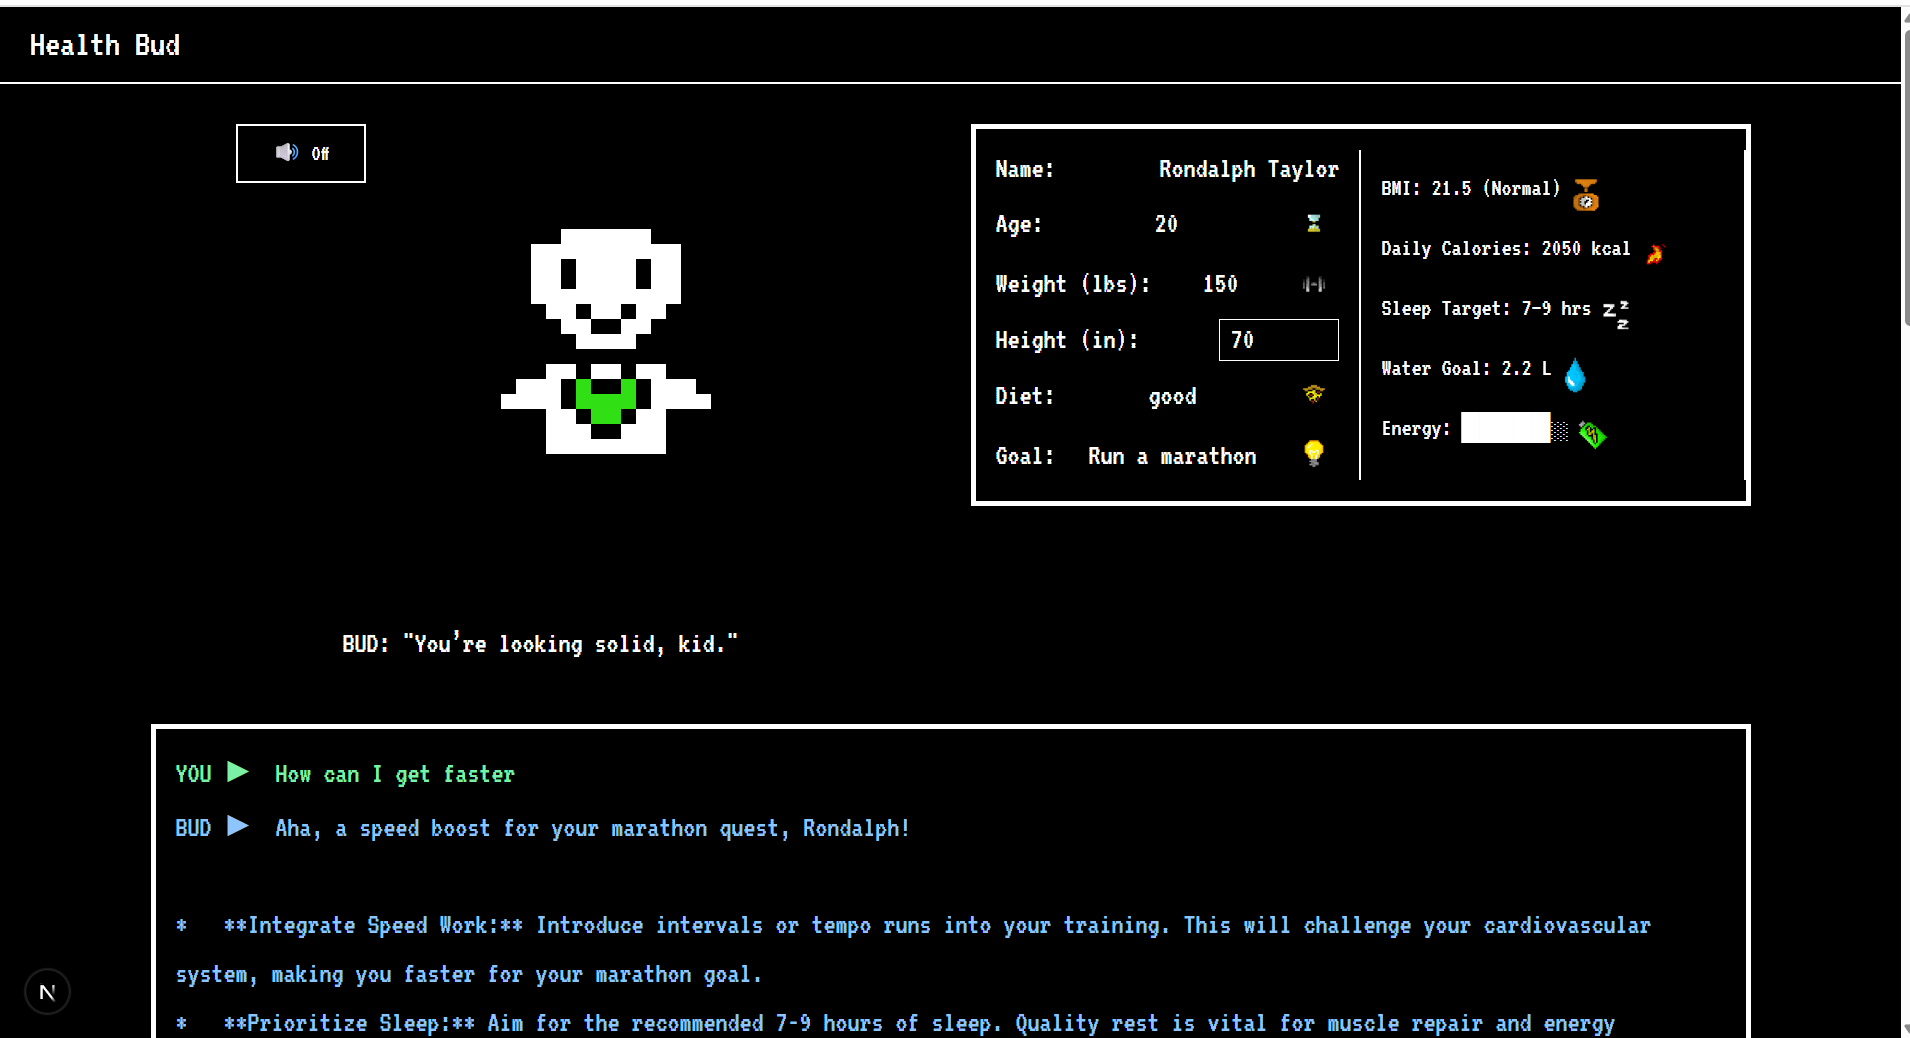Click the Integrate Speed Work bullet text
This screenshot has width=1910, height=1038.
coord(913,950)
